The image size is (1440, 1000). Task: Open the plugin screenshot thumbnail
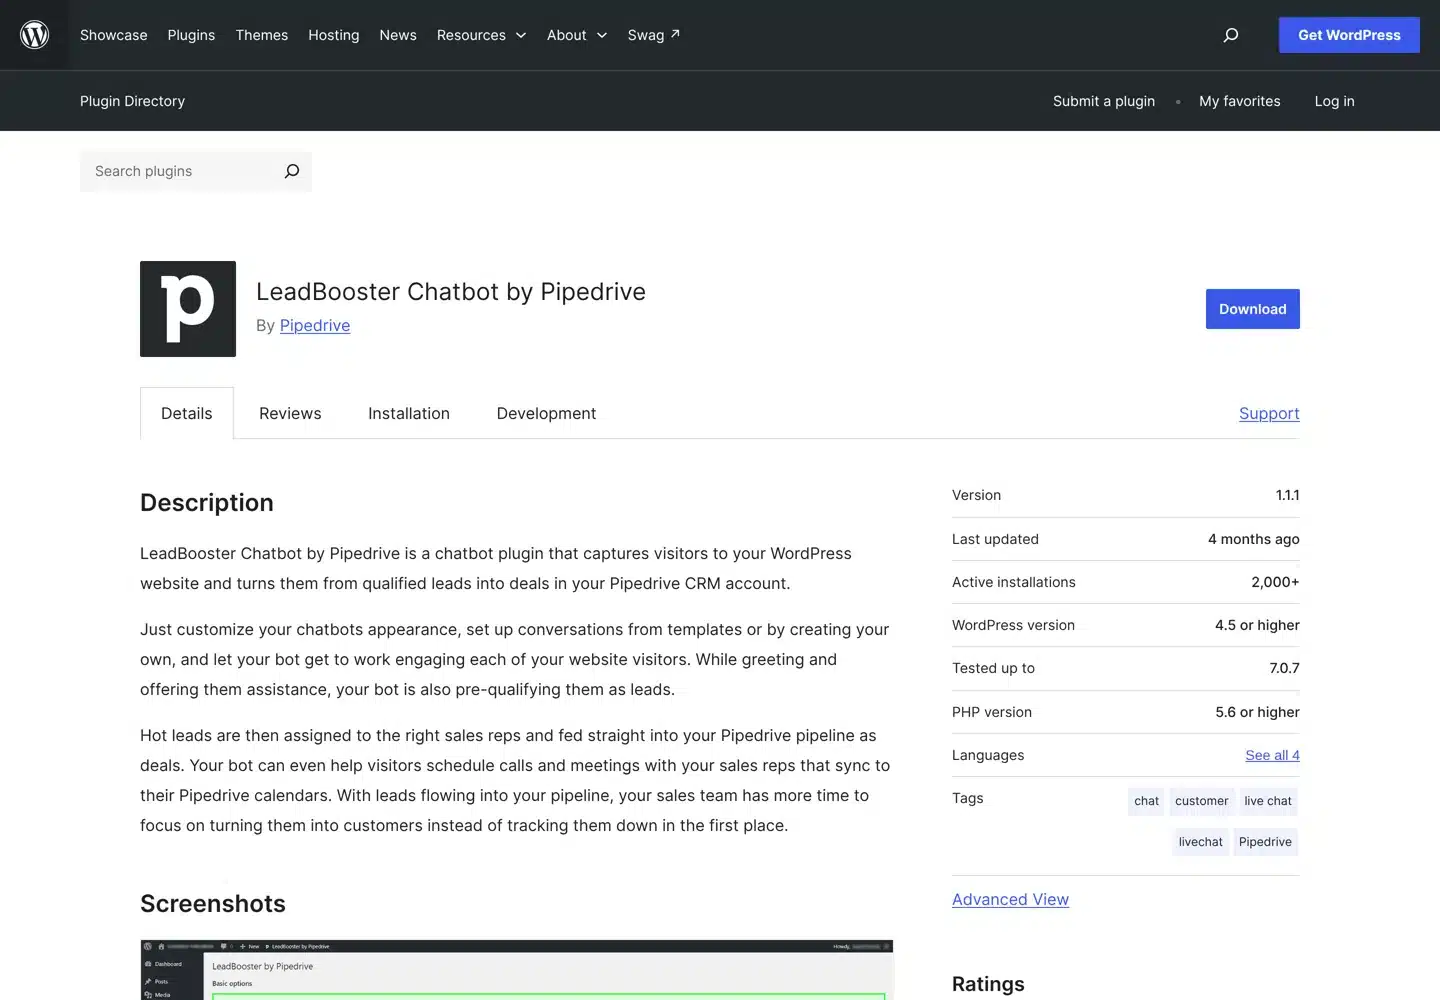tap(516, 969)
